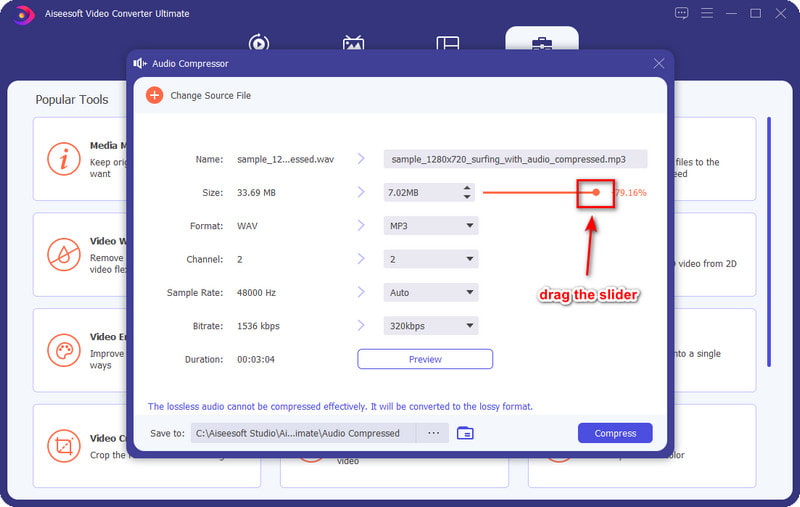This screenshot has height=507, width=800.
Task: Click the Video Watermark Remover icon
Action: pos(64,254)
